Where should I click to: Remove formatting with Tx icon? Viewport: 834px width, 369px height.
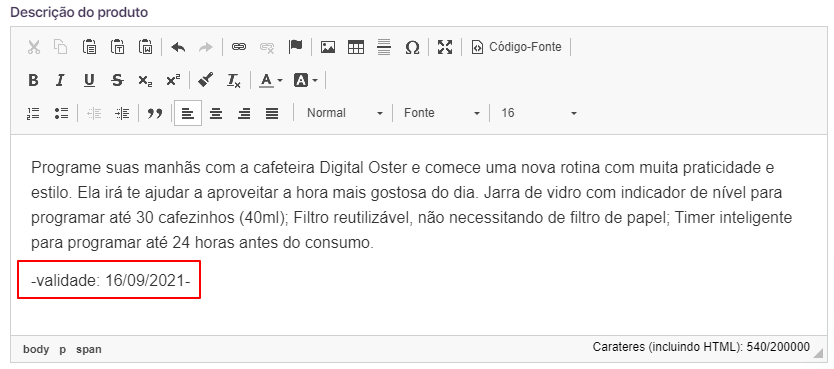[233, 80]
